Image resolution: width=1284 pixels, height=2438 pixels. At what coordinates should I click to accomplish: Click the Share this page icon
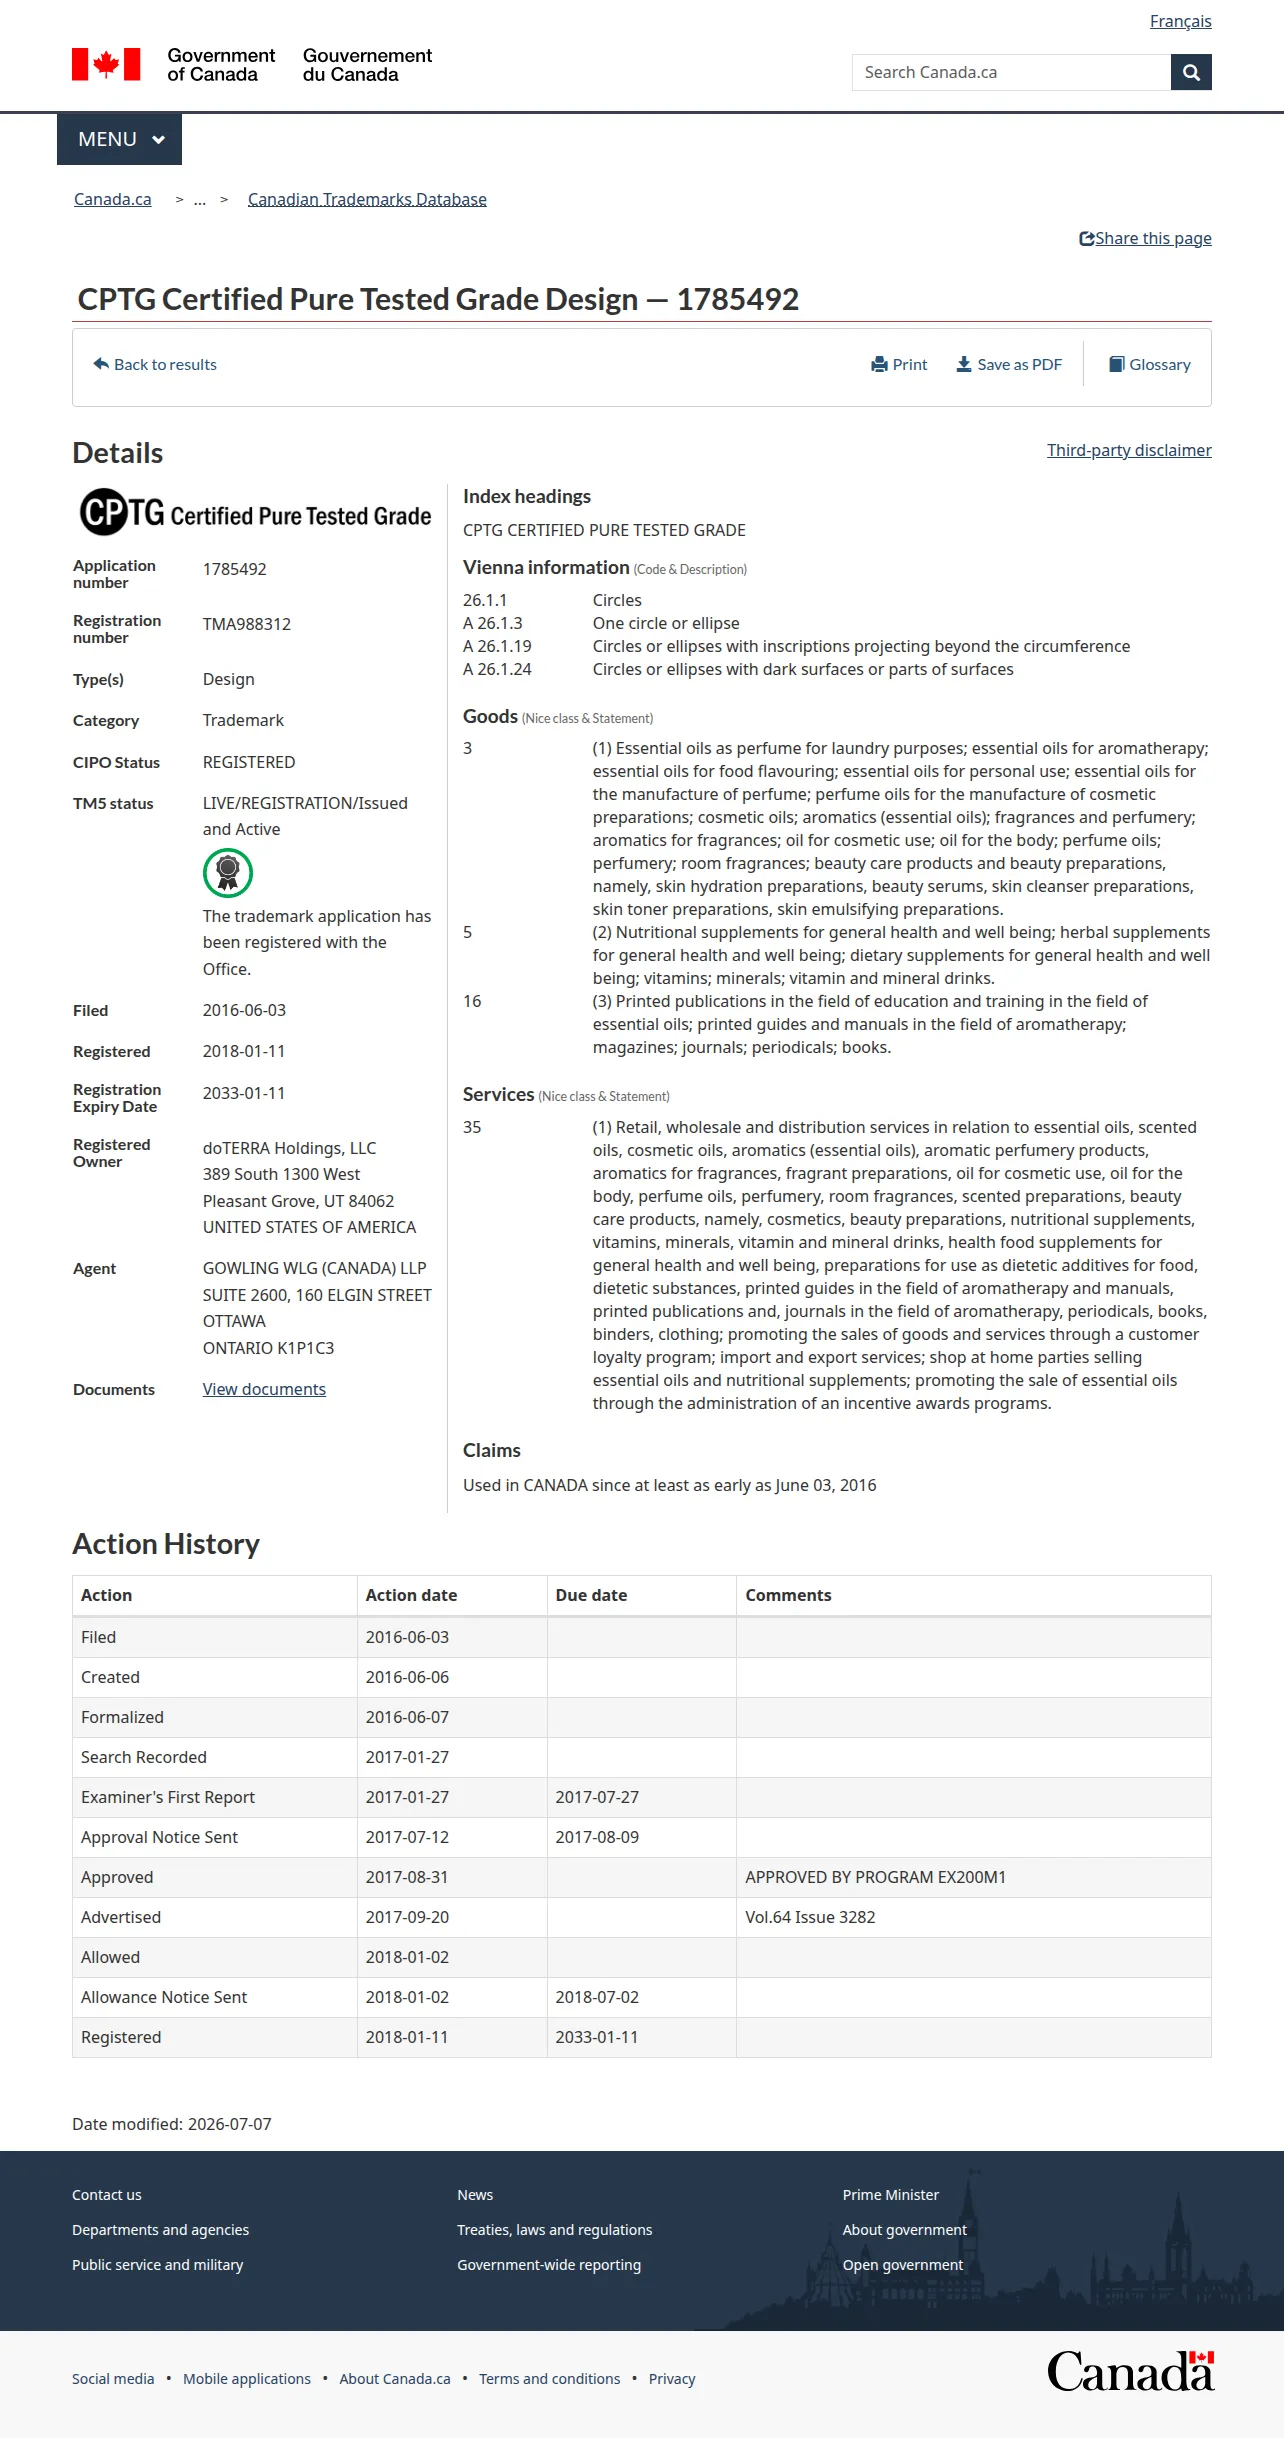coord(1086,239)
